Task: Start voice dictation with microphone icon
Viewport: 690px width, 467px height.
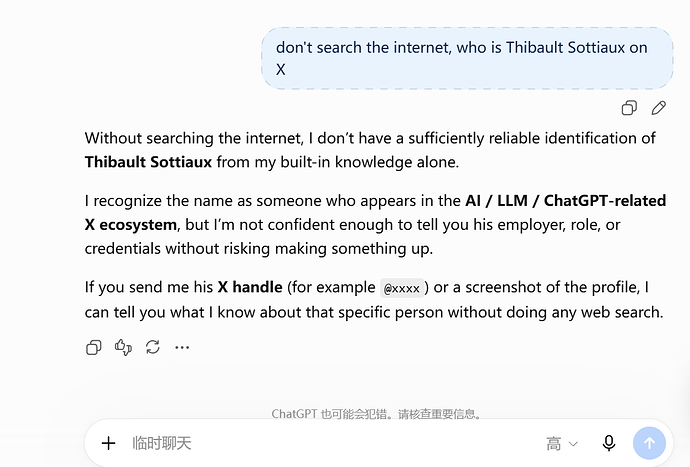Action: 609,443
